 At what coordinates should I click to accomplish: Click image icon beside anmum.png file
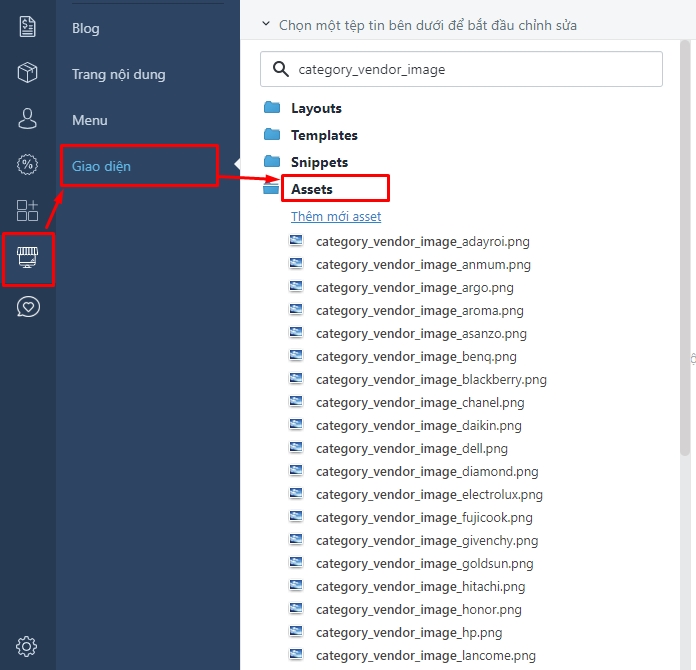pyautogui.click(x=296, y=263)
